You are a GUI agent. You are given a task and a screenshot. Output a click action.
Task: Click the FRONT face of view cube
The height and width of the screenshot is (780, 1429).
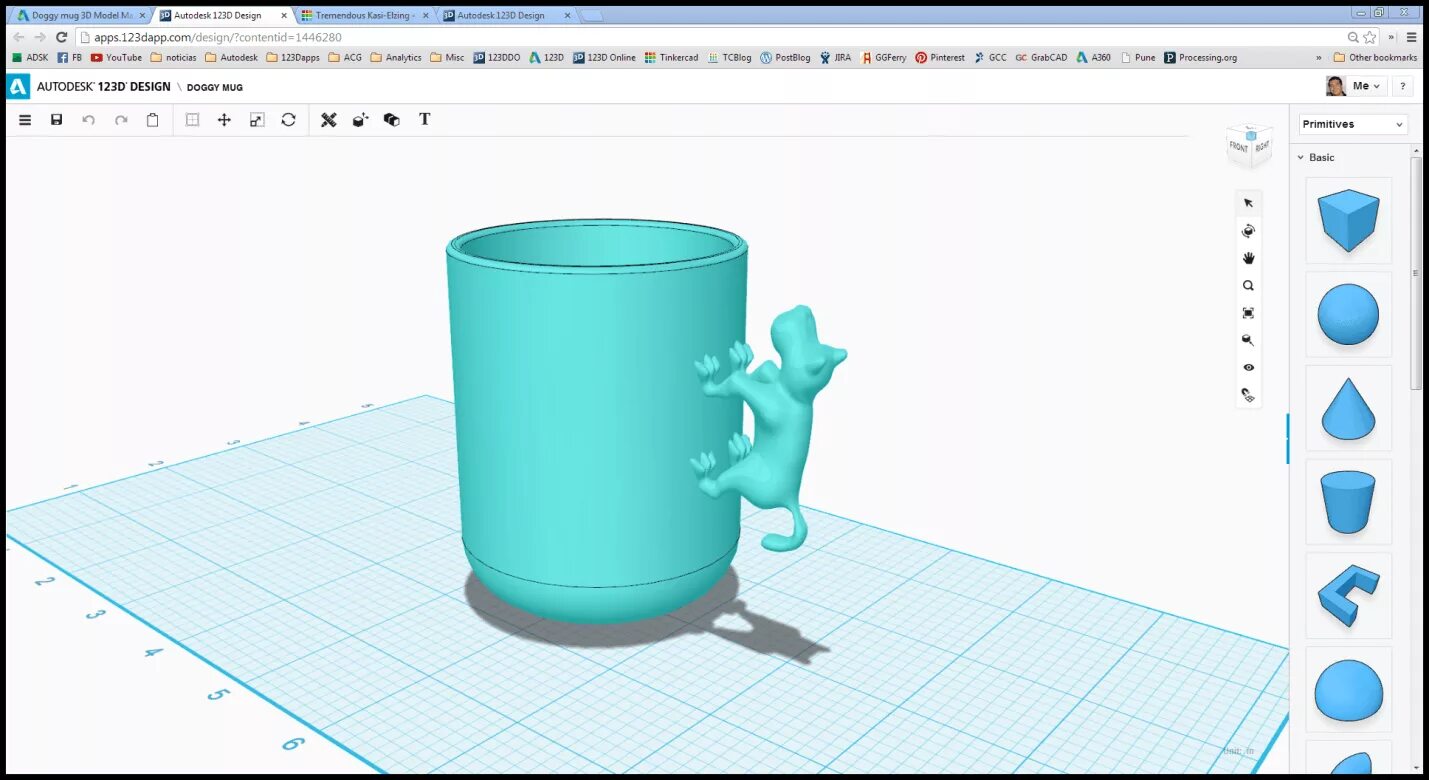(1239, 147)
